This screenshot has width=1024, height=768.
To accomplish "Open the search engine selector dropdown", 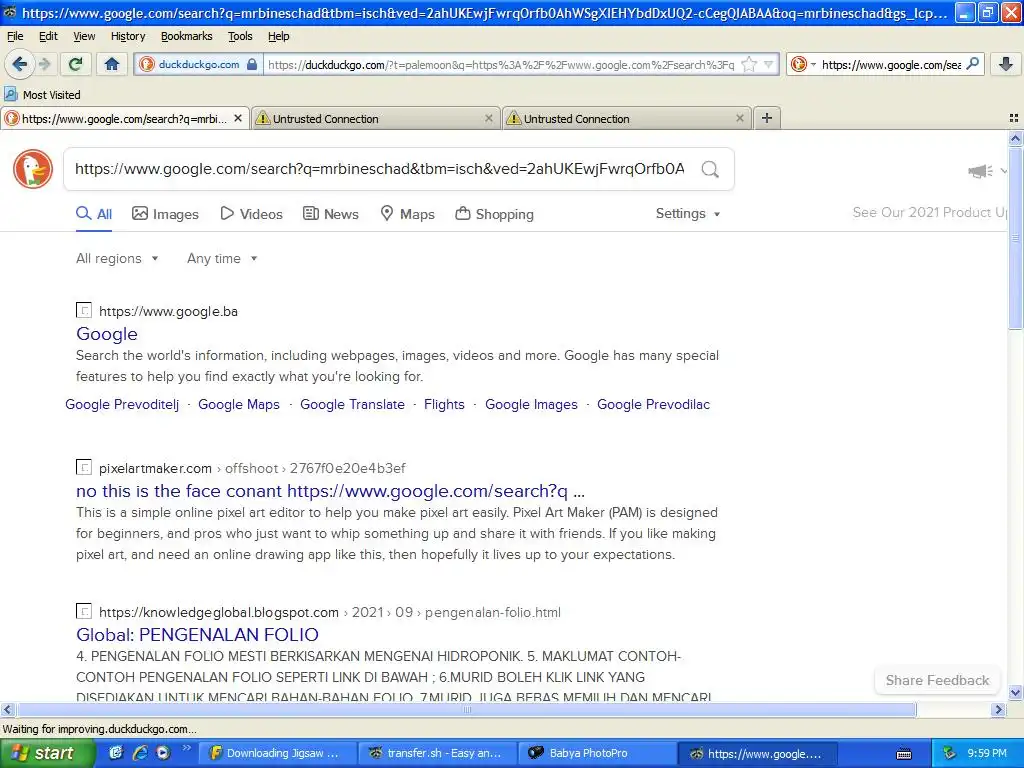I will coord(803,64).
